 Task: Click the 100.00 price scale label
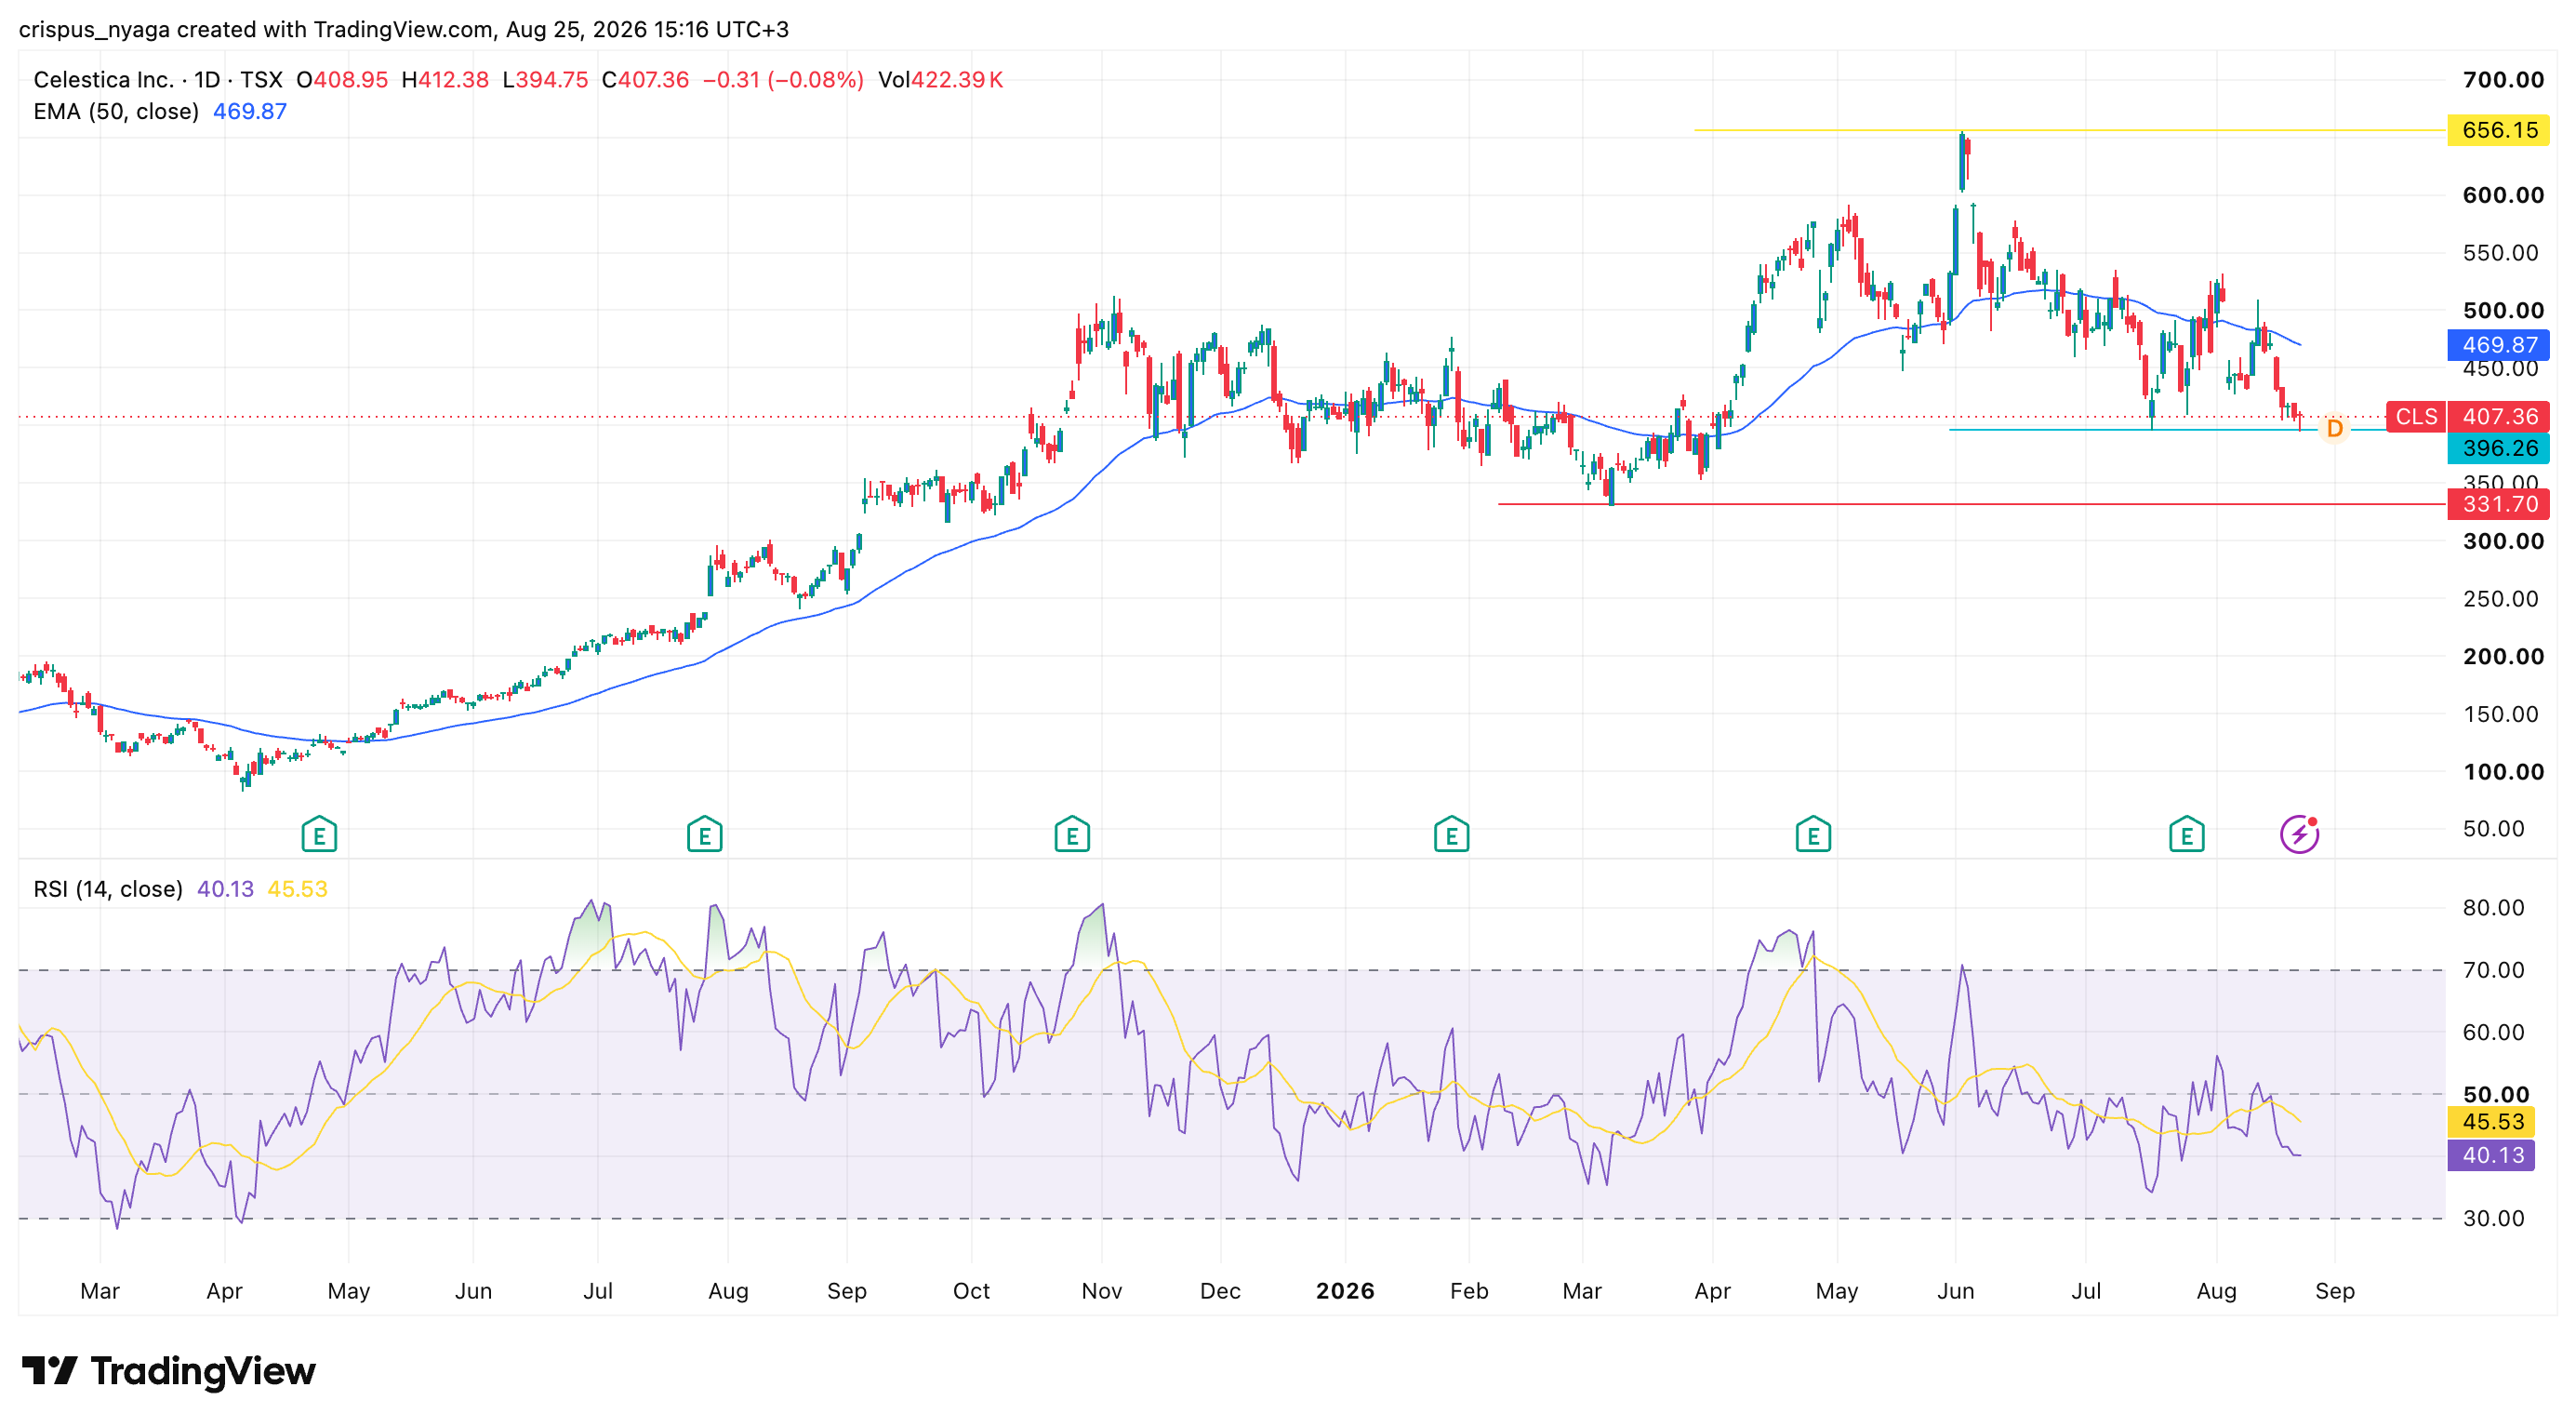coord(2503,772)
